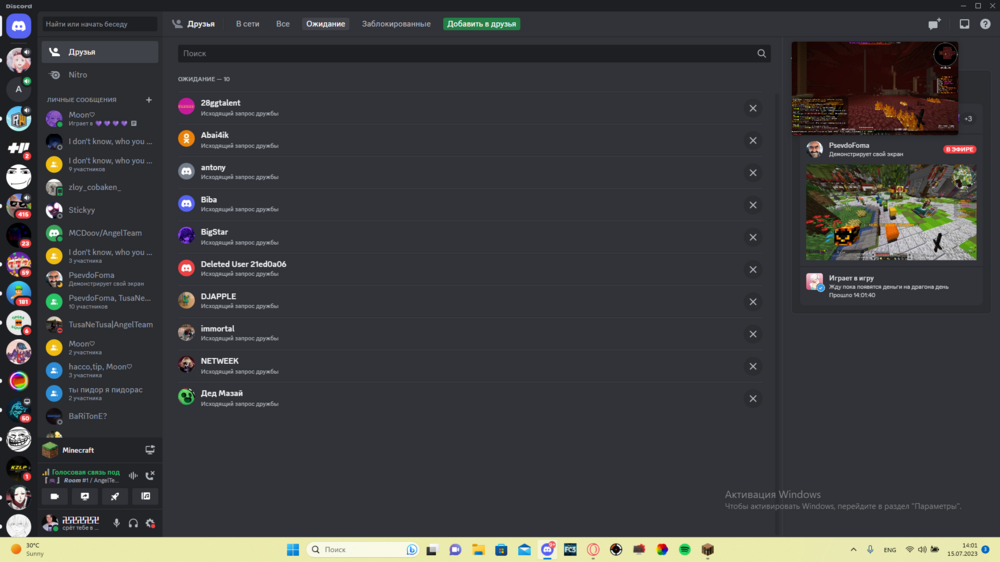Open MCDoov/AngelTeam conversation
The height and width of the screenshot is (562, 1000).
100,233
